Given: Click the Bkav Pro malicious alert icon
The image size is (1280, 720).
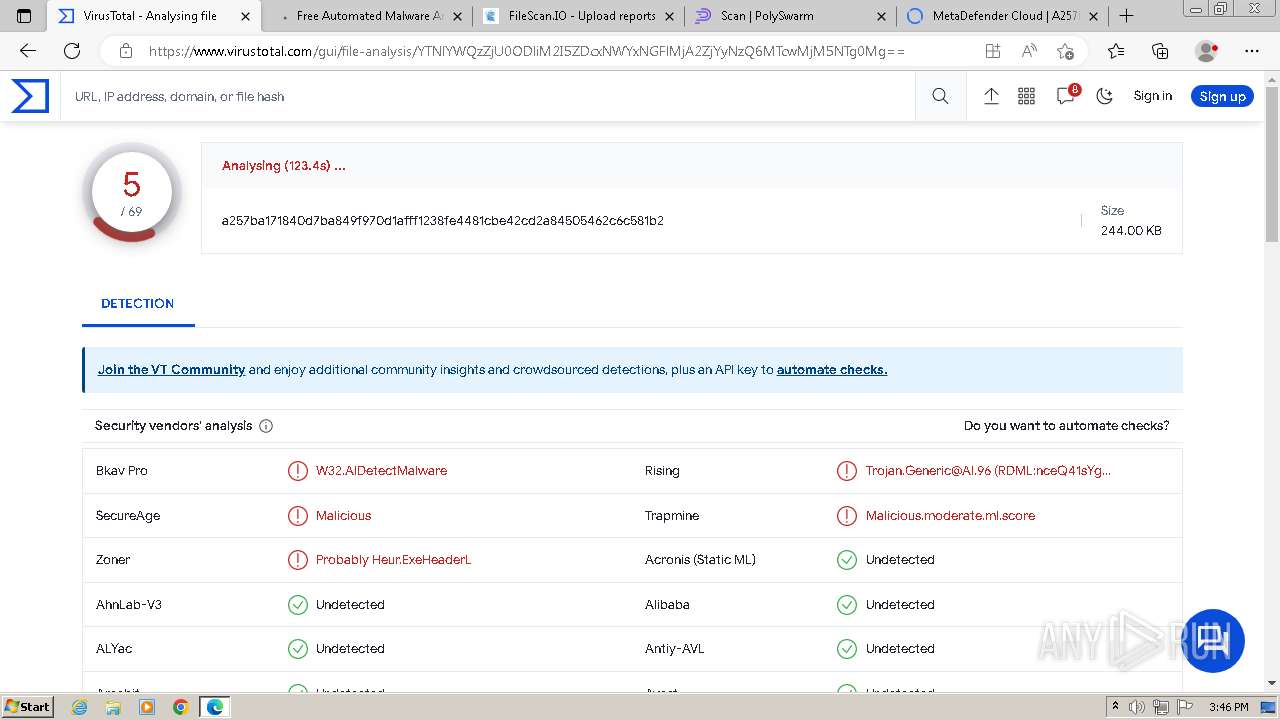Looking at the screenshot, I should tap(298, 471).
